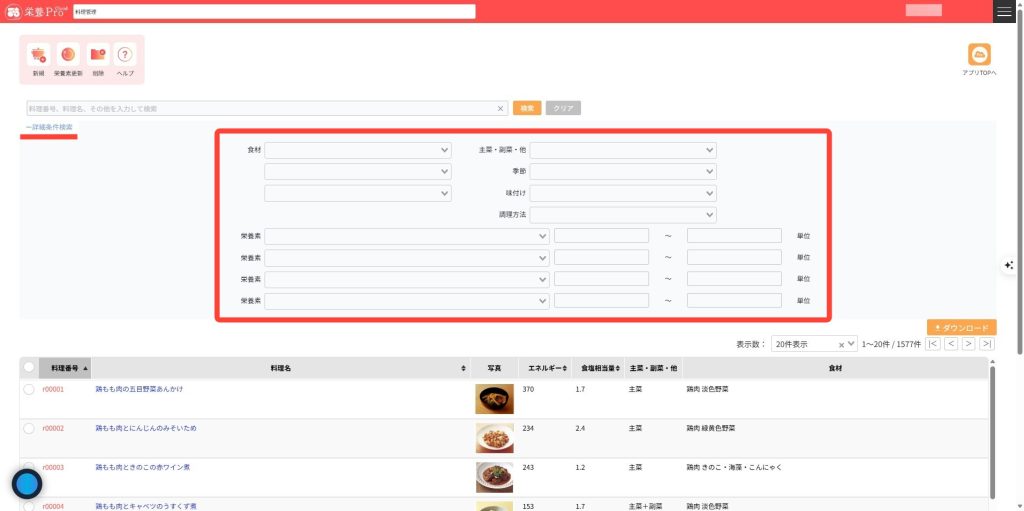Click the 新規 (new recipe) icon

pos(38,56)
